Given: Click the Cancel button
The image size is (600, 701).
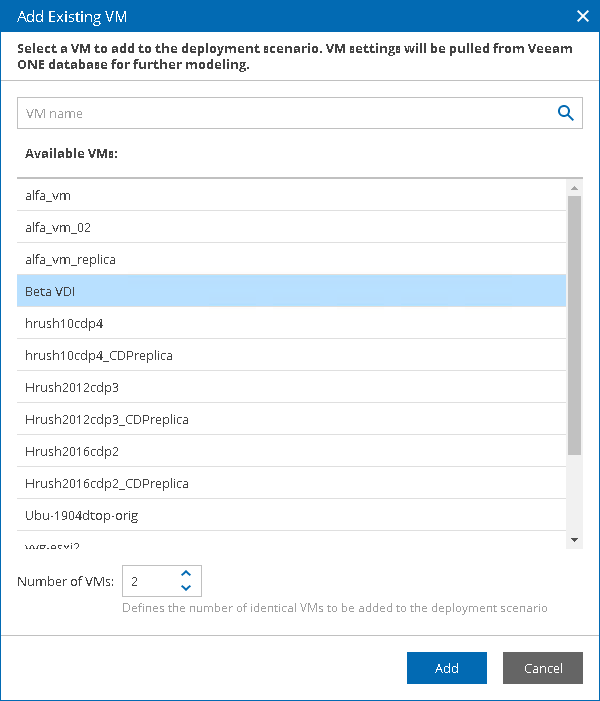Looking at the screenshot, I should click(x=542, y=668).
